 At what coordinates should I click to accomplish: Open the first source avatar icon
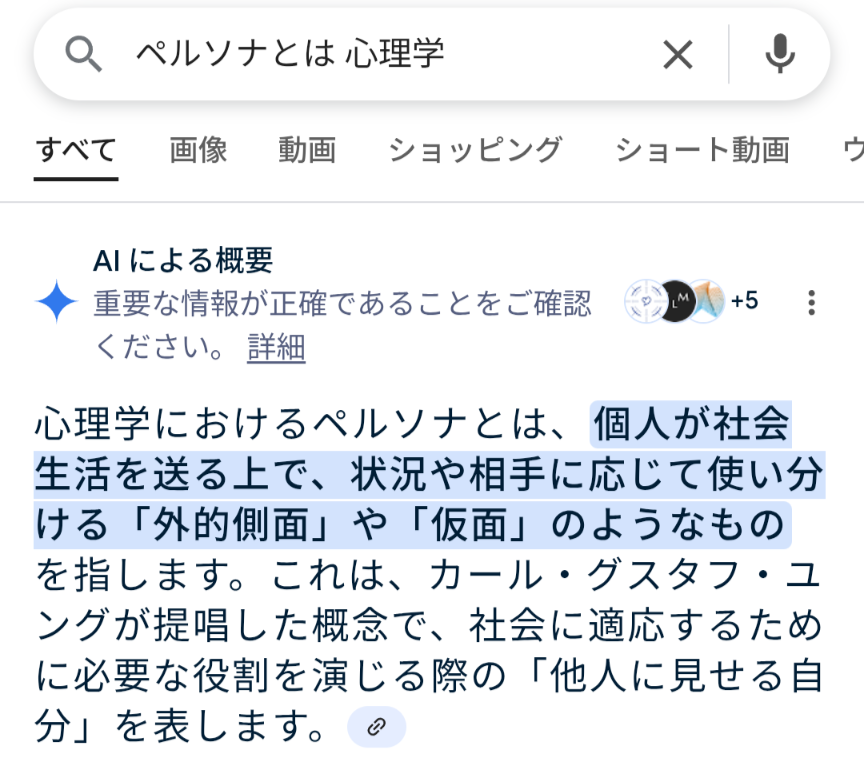click(x=645, y=301)
